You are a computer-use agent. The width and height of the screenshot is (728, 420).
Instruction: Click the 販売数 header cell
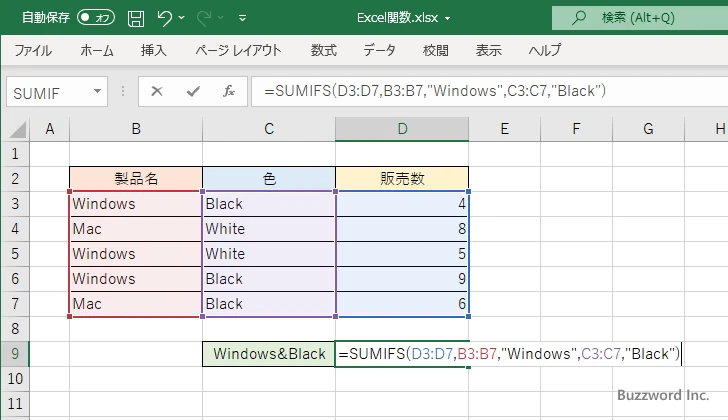[x=402, y=179]
